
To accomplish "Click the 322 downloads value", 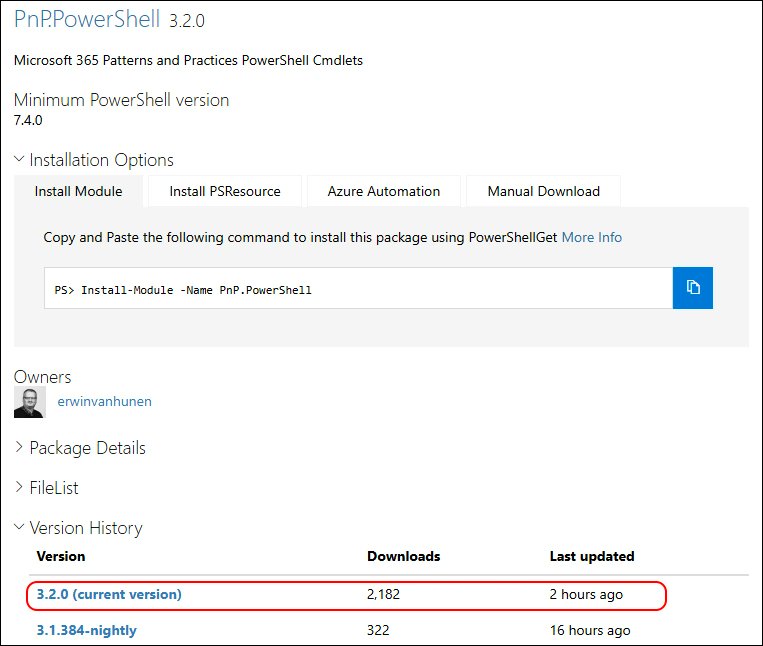I will point(378,630).
